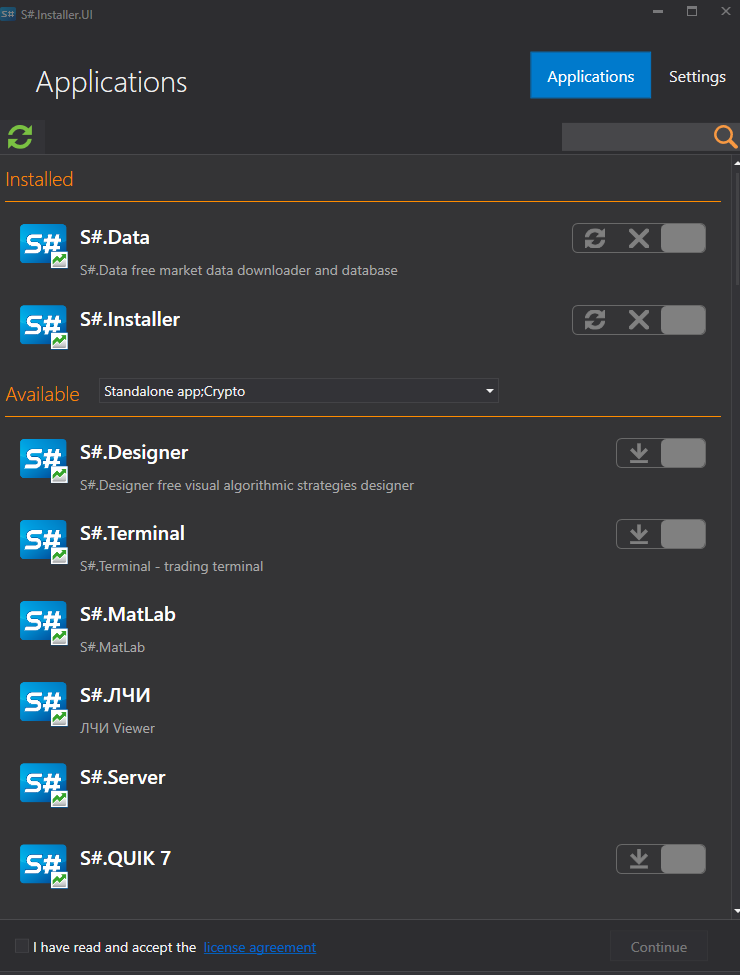The width and height of the screenshot is (740, 975).
Task: Open the Standalone app;Crypto filter dropdown
Action: click(298, 391)
